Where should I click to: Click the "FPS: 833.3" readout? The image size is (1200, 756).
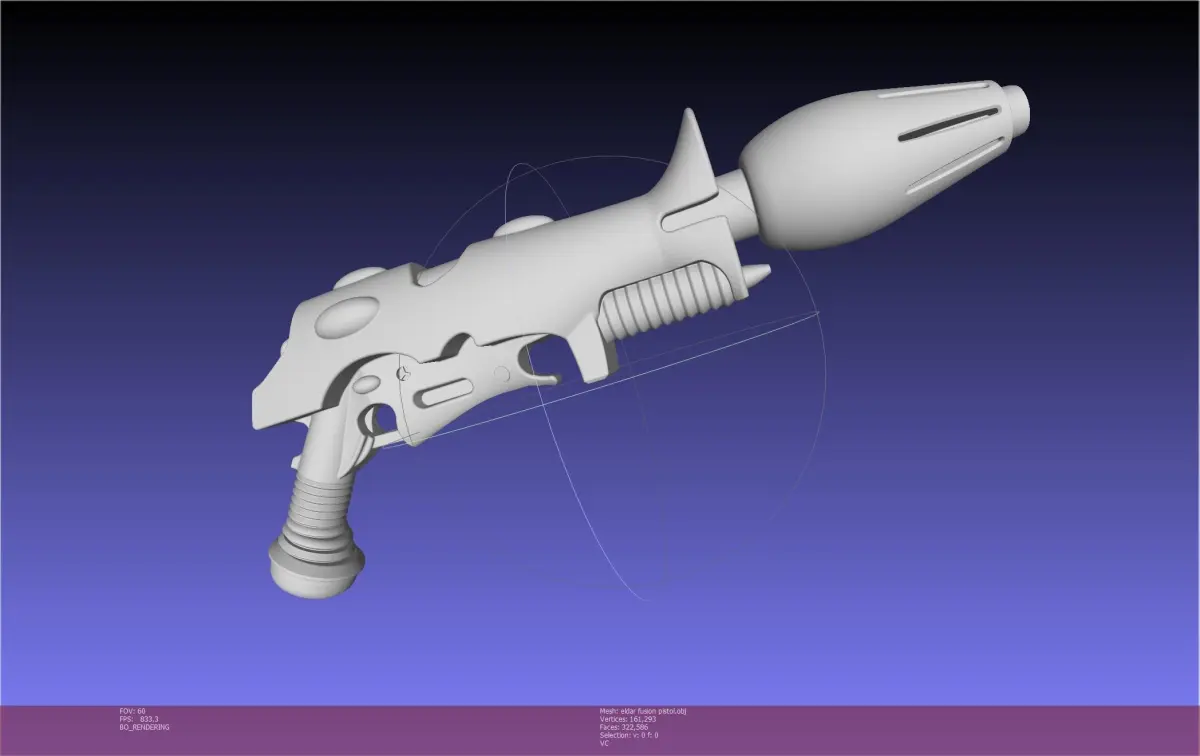coord(140,719)
